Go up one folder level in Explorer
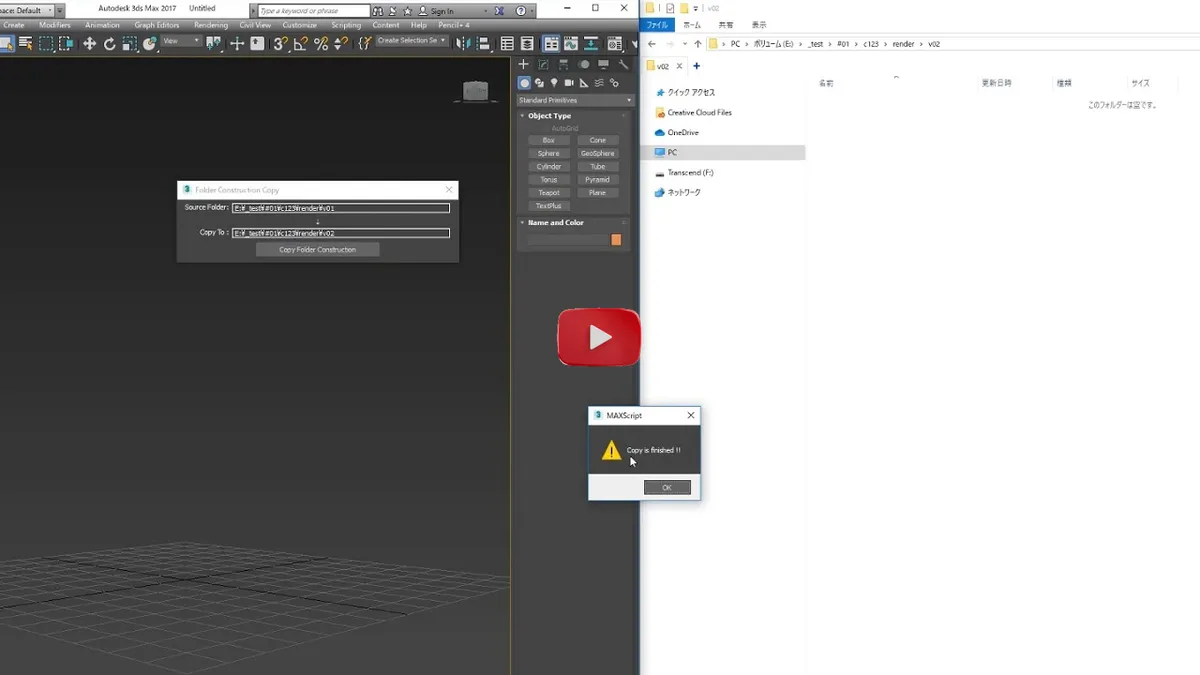1200x675 pixels. [x=697, y=44]
